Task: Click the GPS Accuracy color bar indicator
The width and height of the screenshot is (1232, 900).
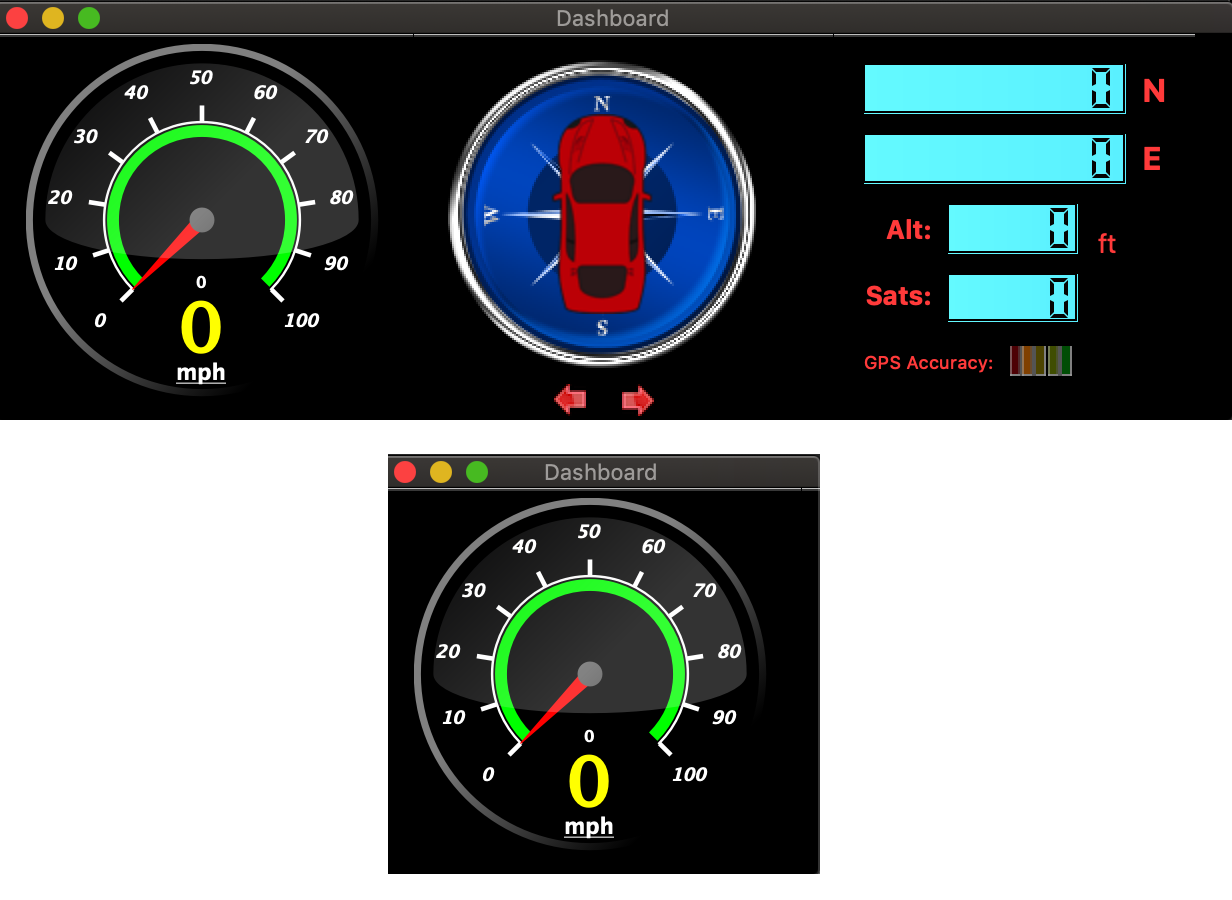Action: (1040, 361)
